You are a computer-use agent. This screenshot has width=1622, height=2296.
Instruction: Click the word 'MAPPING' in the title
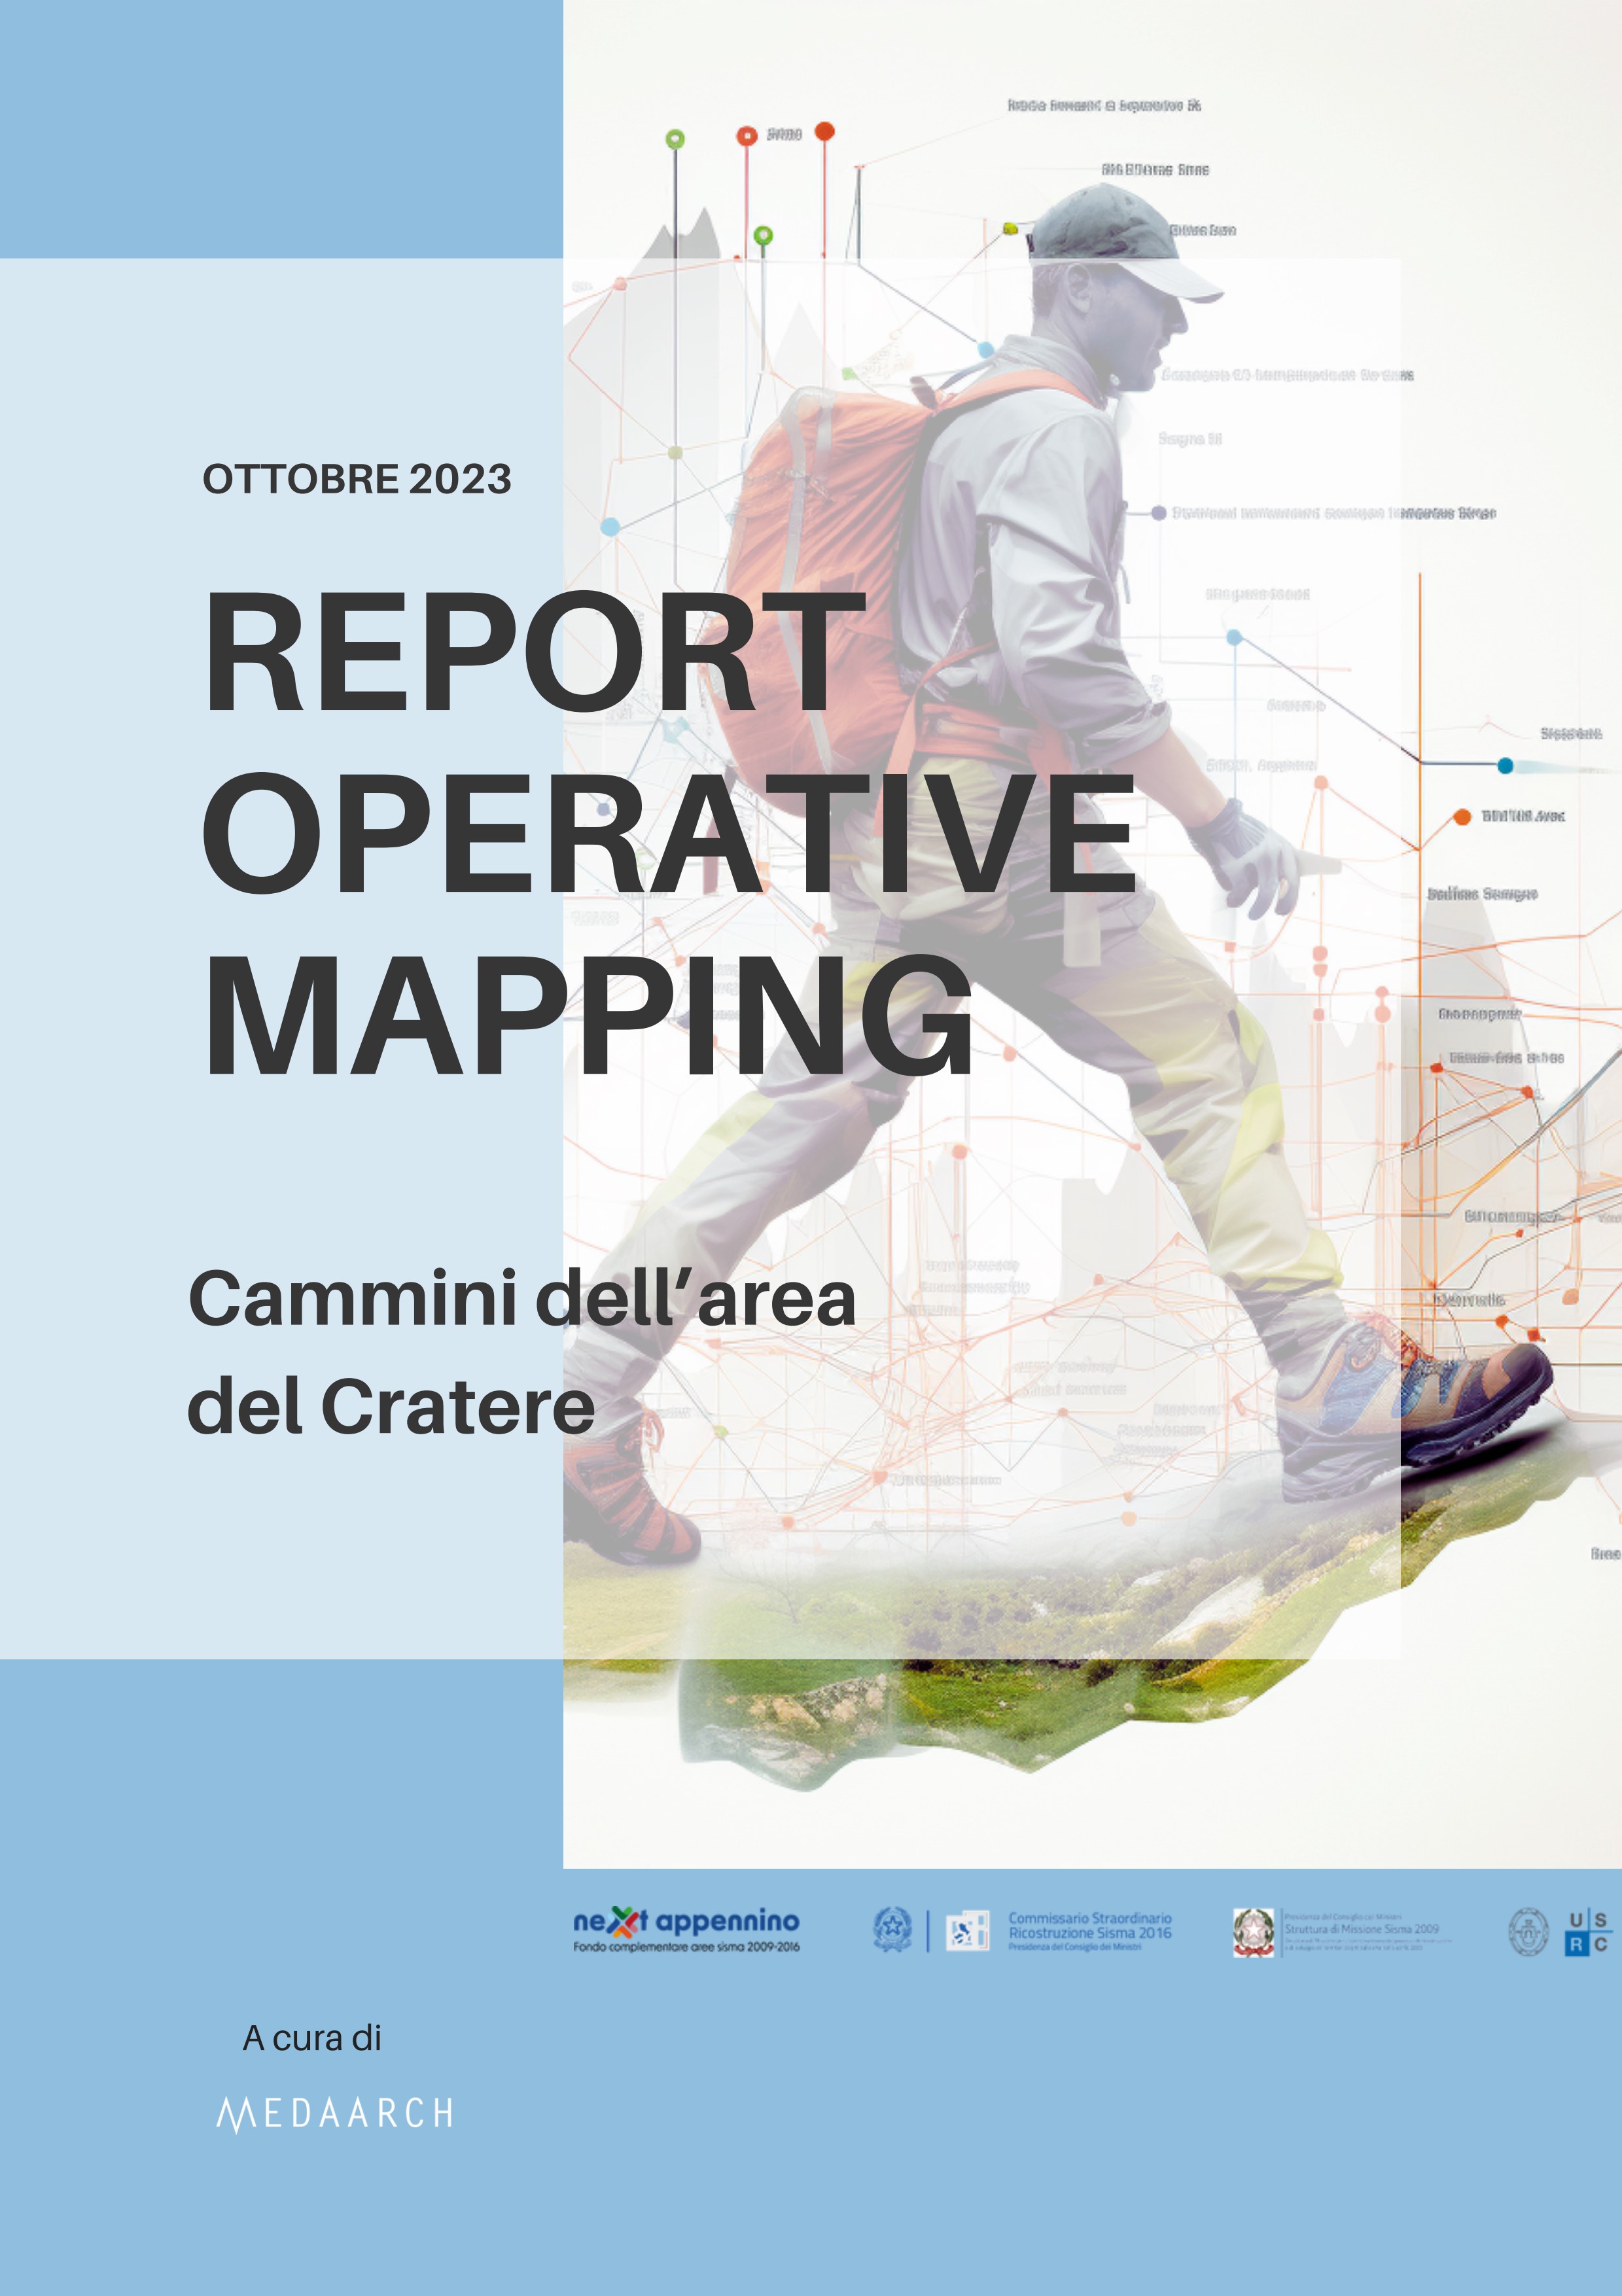(588, 1014)
